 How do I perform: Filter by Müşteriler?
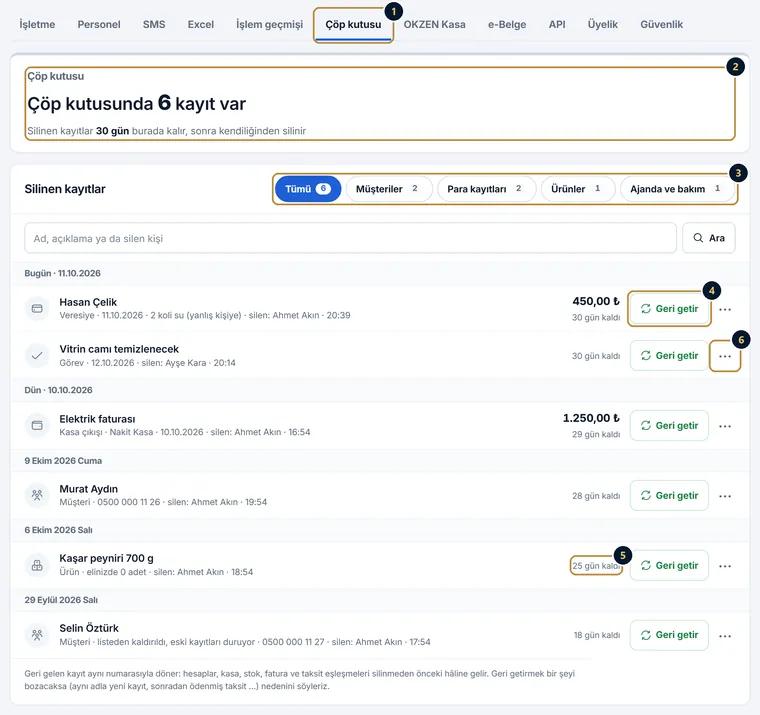pyautogui.click(x=389, y=189)
